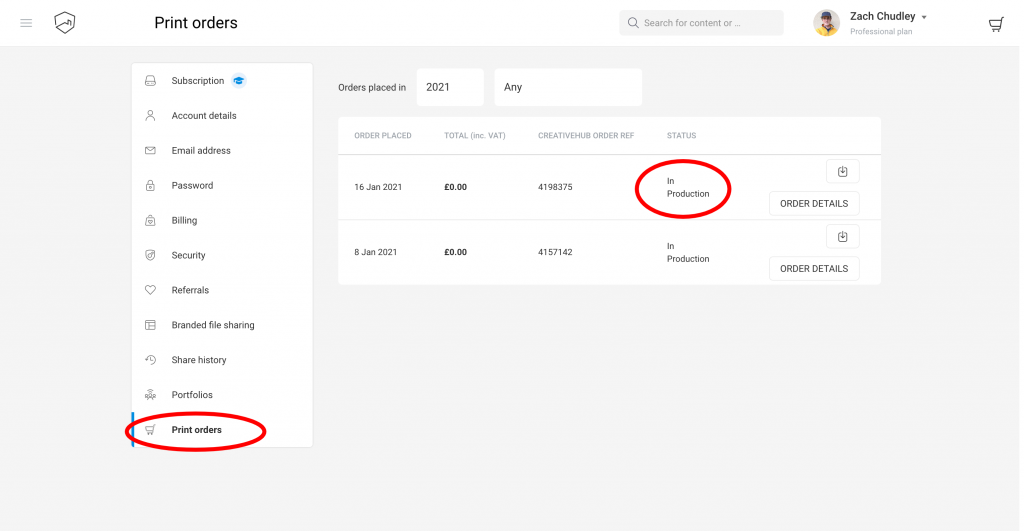Click the Email address envelope icon
This screenshot has height=531, width=1024.
(150, 150)
